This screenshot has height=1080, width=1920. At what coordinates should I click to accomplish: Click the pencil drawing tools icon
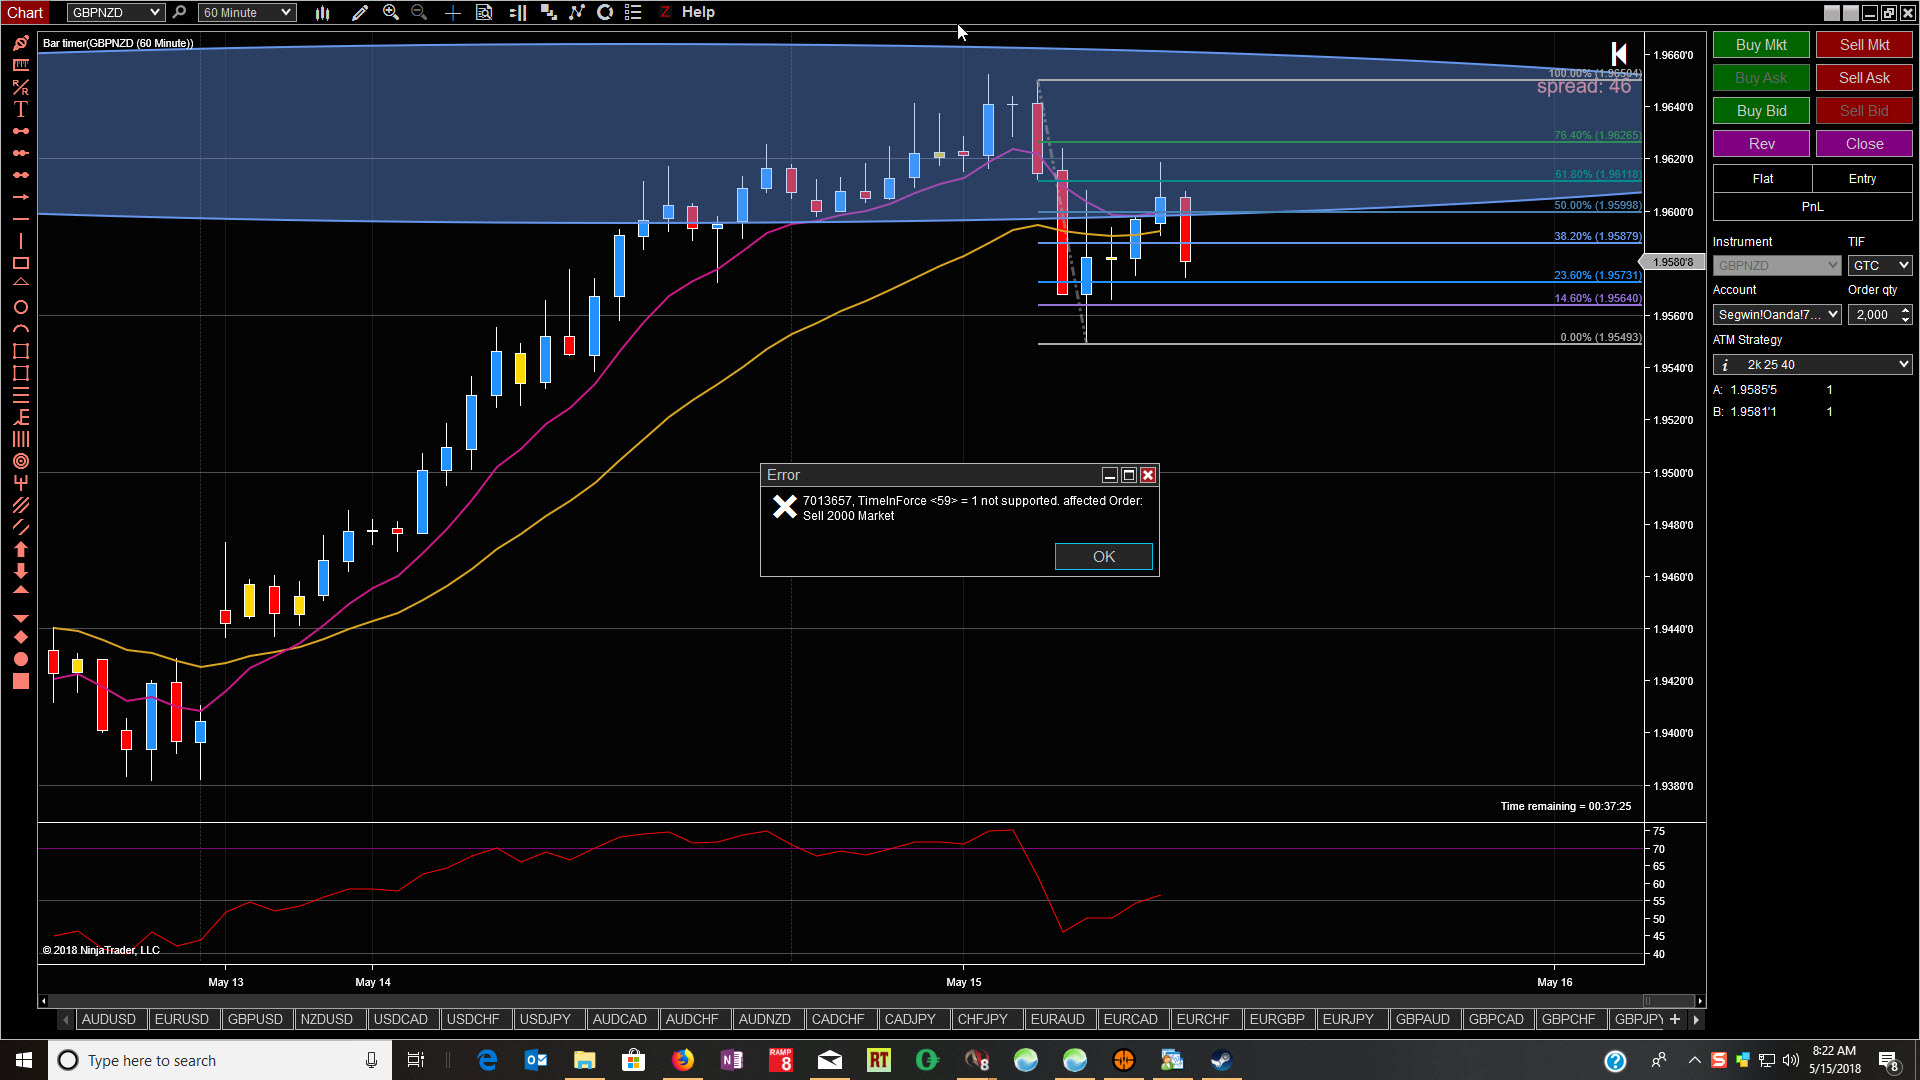[360, 13]
